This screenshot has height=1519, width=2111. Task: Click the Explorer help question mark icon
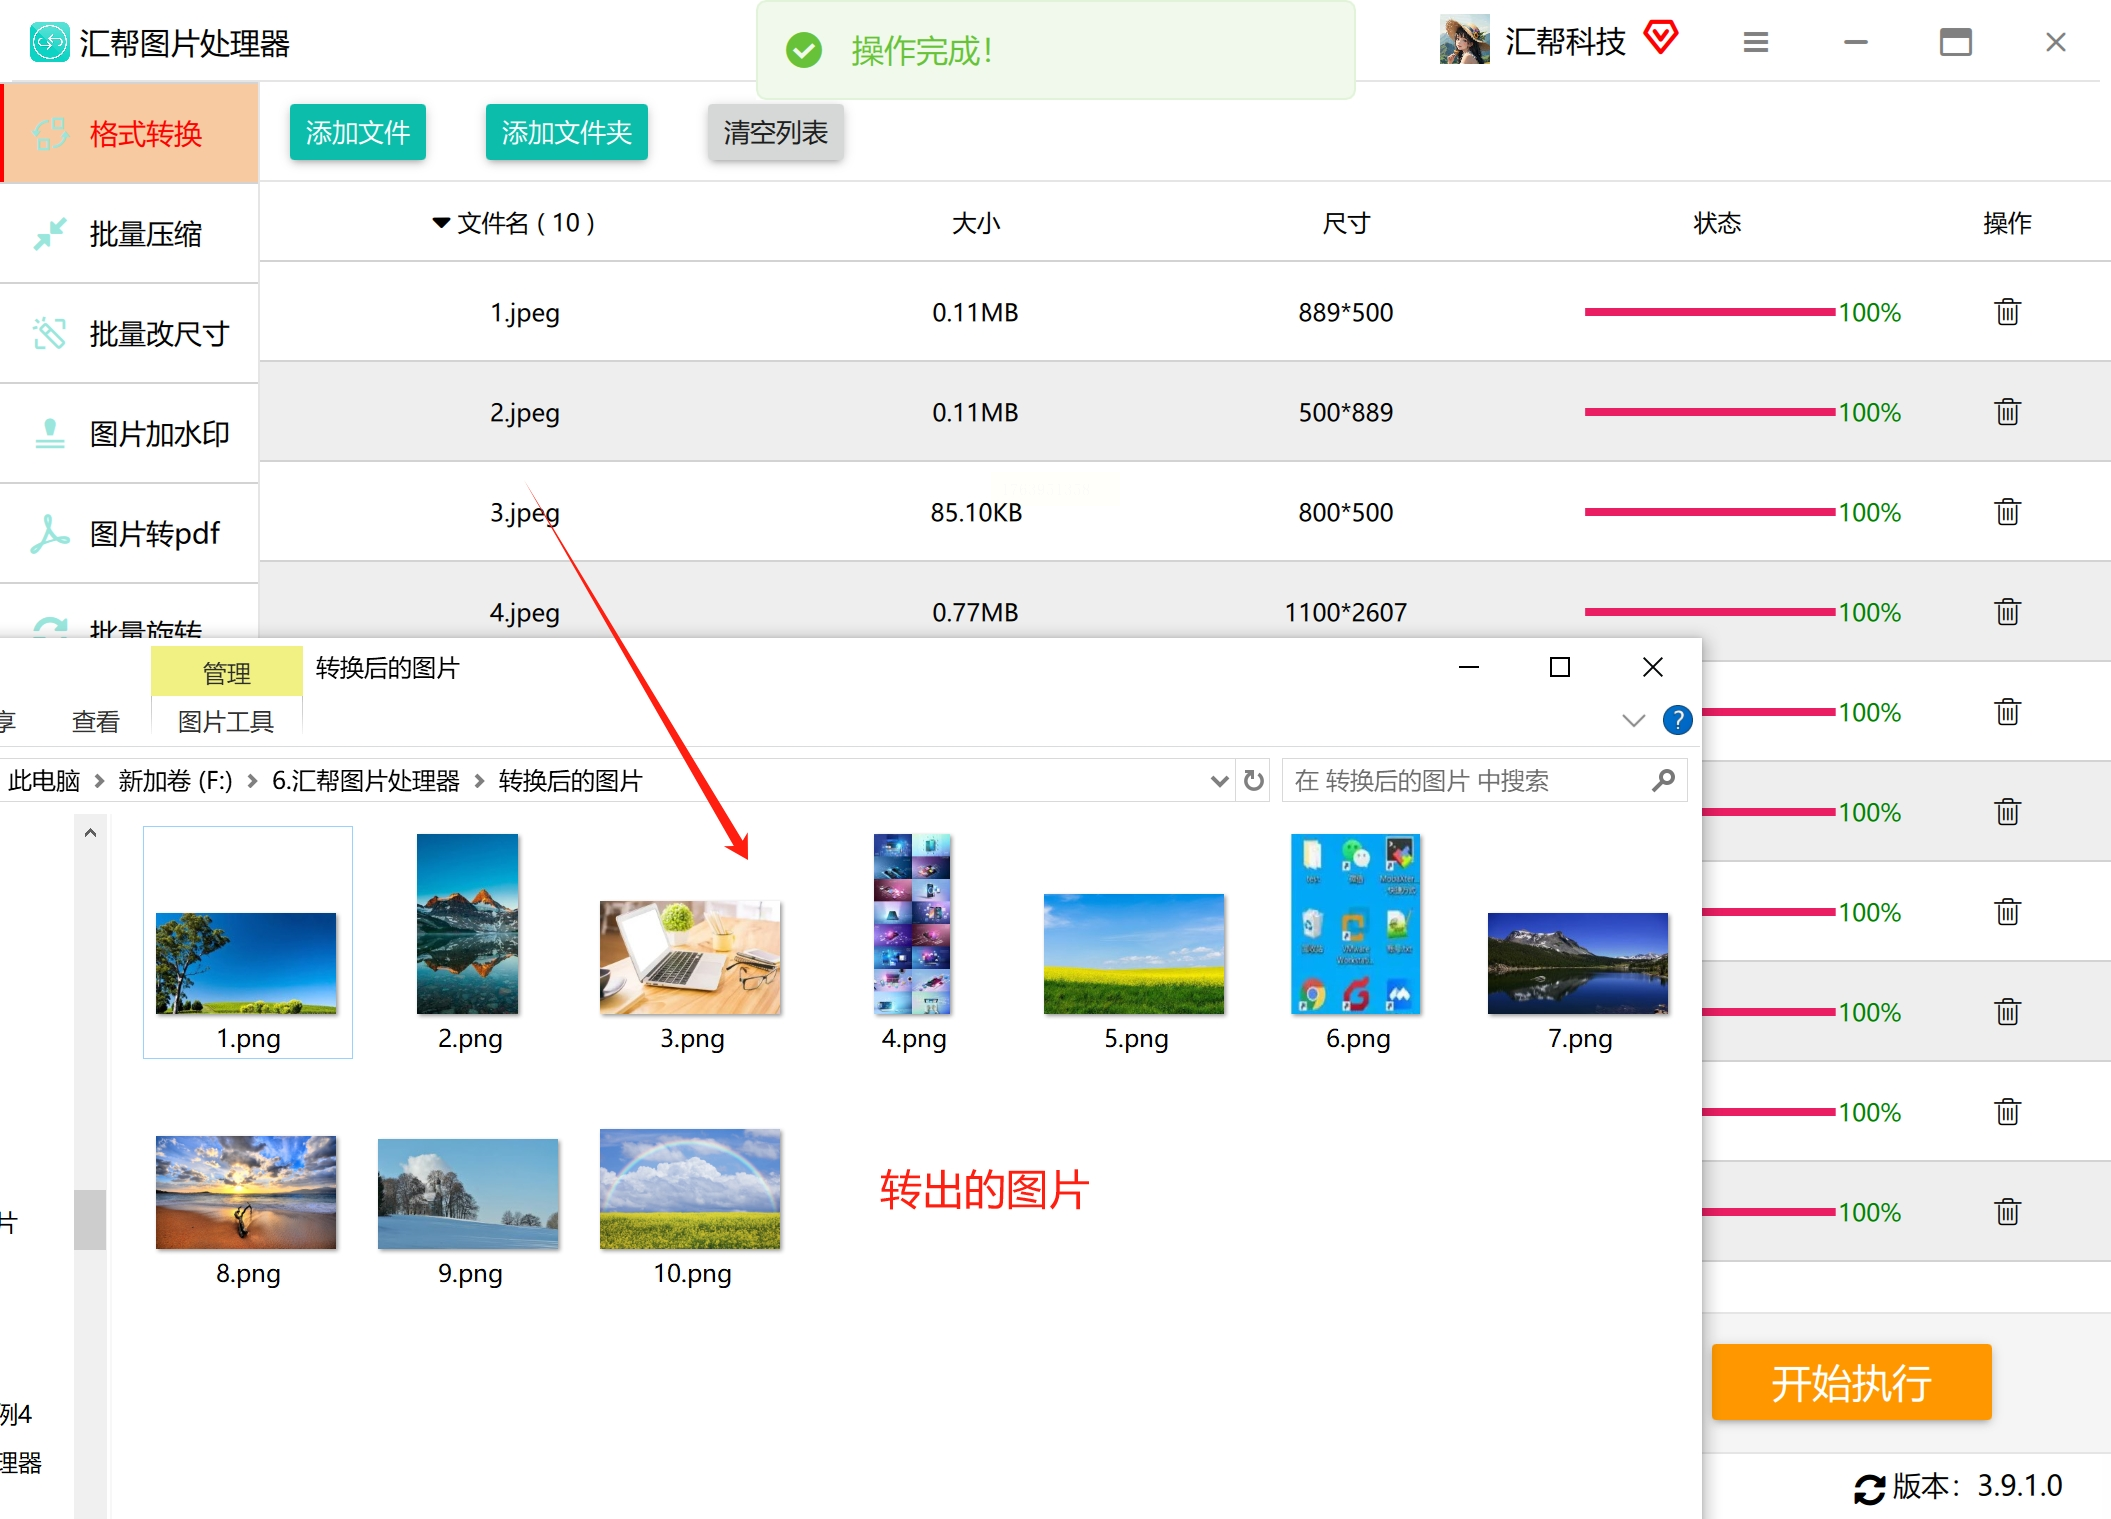[x=1677, y=720]
